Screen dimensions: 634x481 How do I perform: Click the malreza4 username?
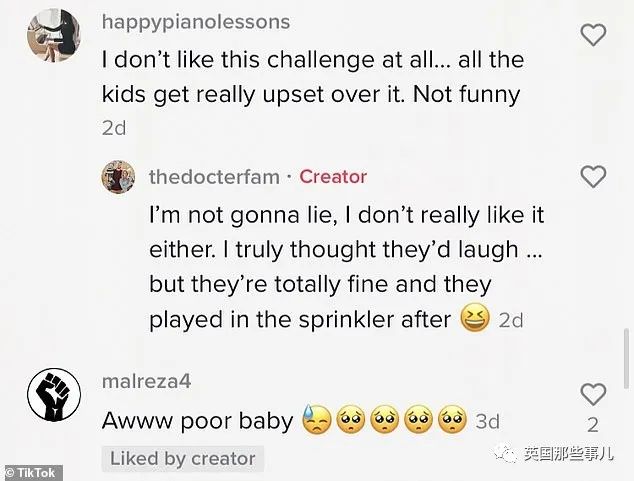[x=146, y=381]
